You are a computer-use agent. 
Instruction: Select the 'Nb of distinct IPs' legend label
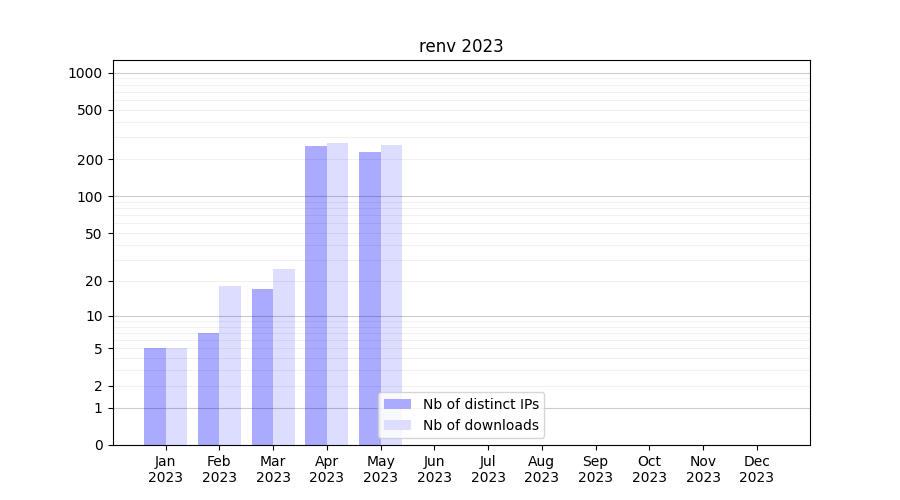click(x=480, y=404)
